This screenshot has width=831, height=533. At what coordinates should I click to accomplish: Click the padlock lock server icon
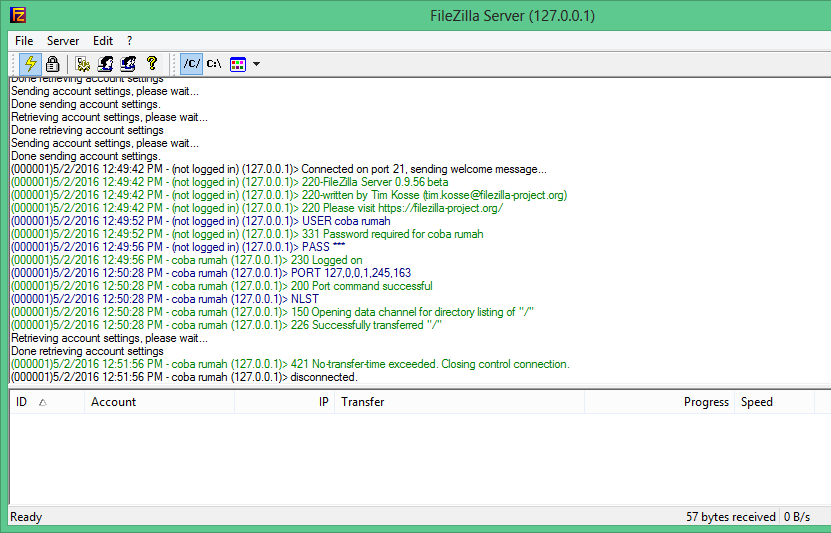[x=52, y=64]
